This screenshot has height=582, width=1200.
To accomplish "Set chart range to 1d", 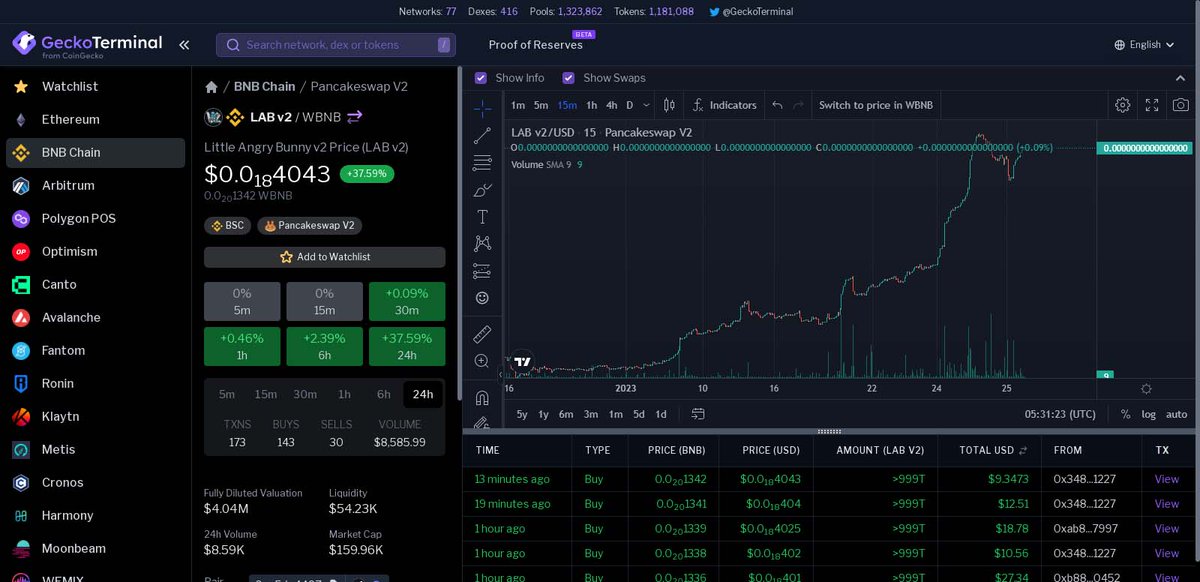I will coord(661,414).
